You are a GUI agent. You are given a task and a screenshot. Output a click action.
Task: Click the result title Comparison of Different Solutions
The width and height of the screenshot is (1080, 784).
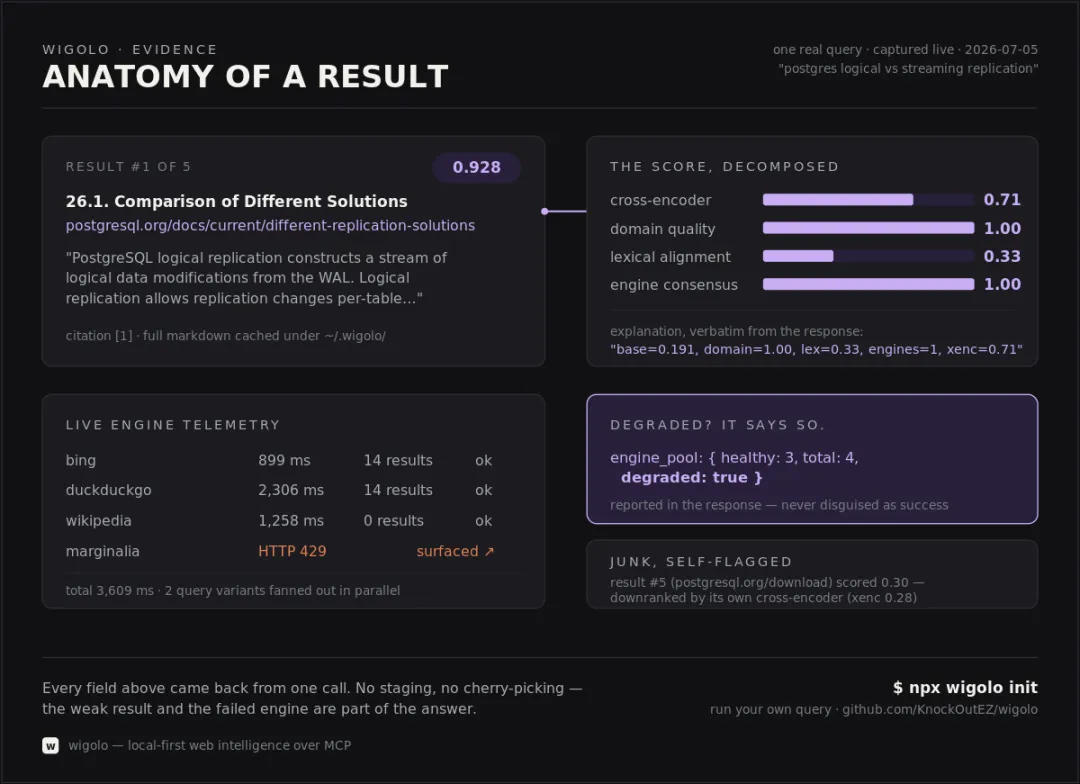point(236,201)
